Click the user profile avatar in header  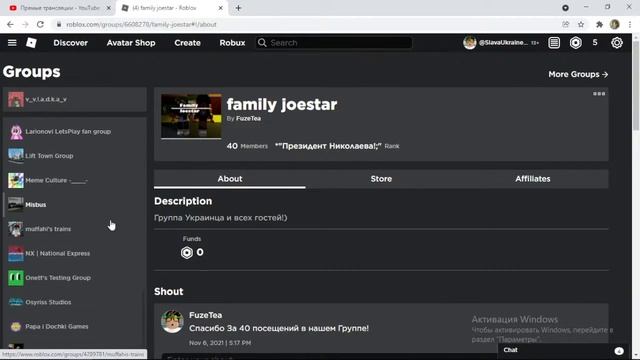469,42
